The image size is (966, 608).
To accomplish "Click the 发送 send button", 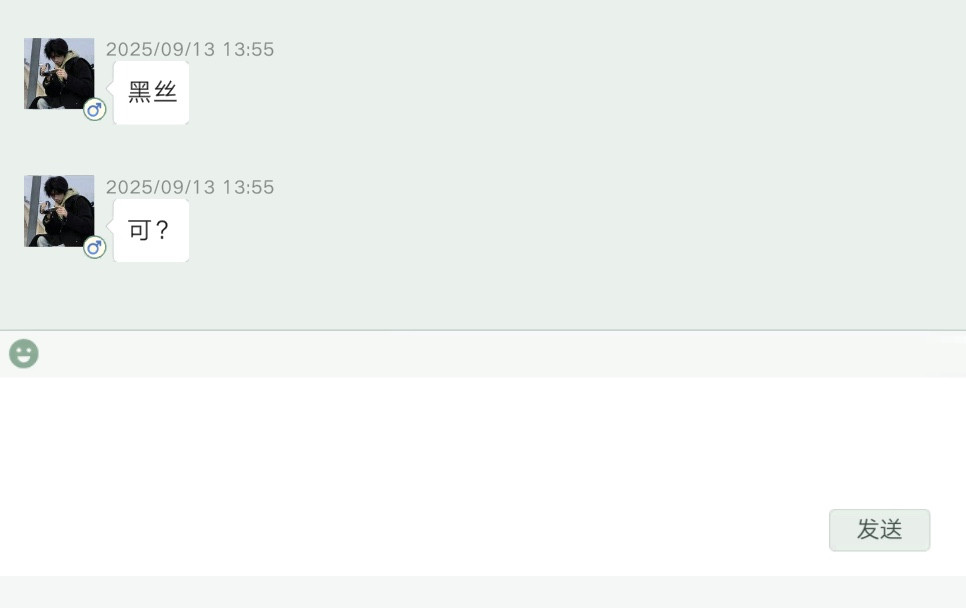I will coord(879,530).
